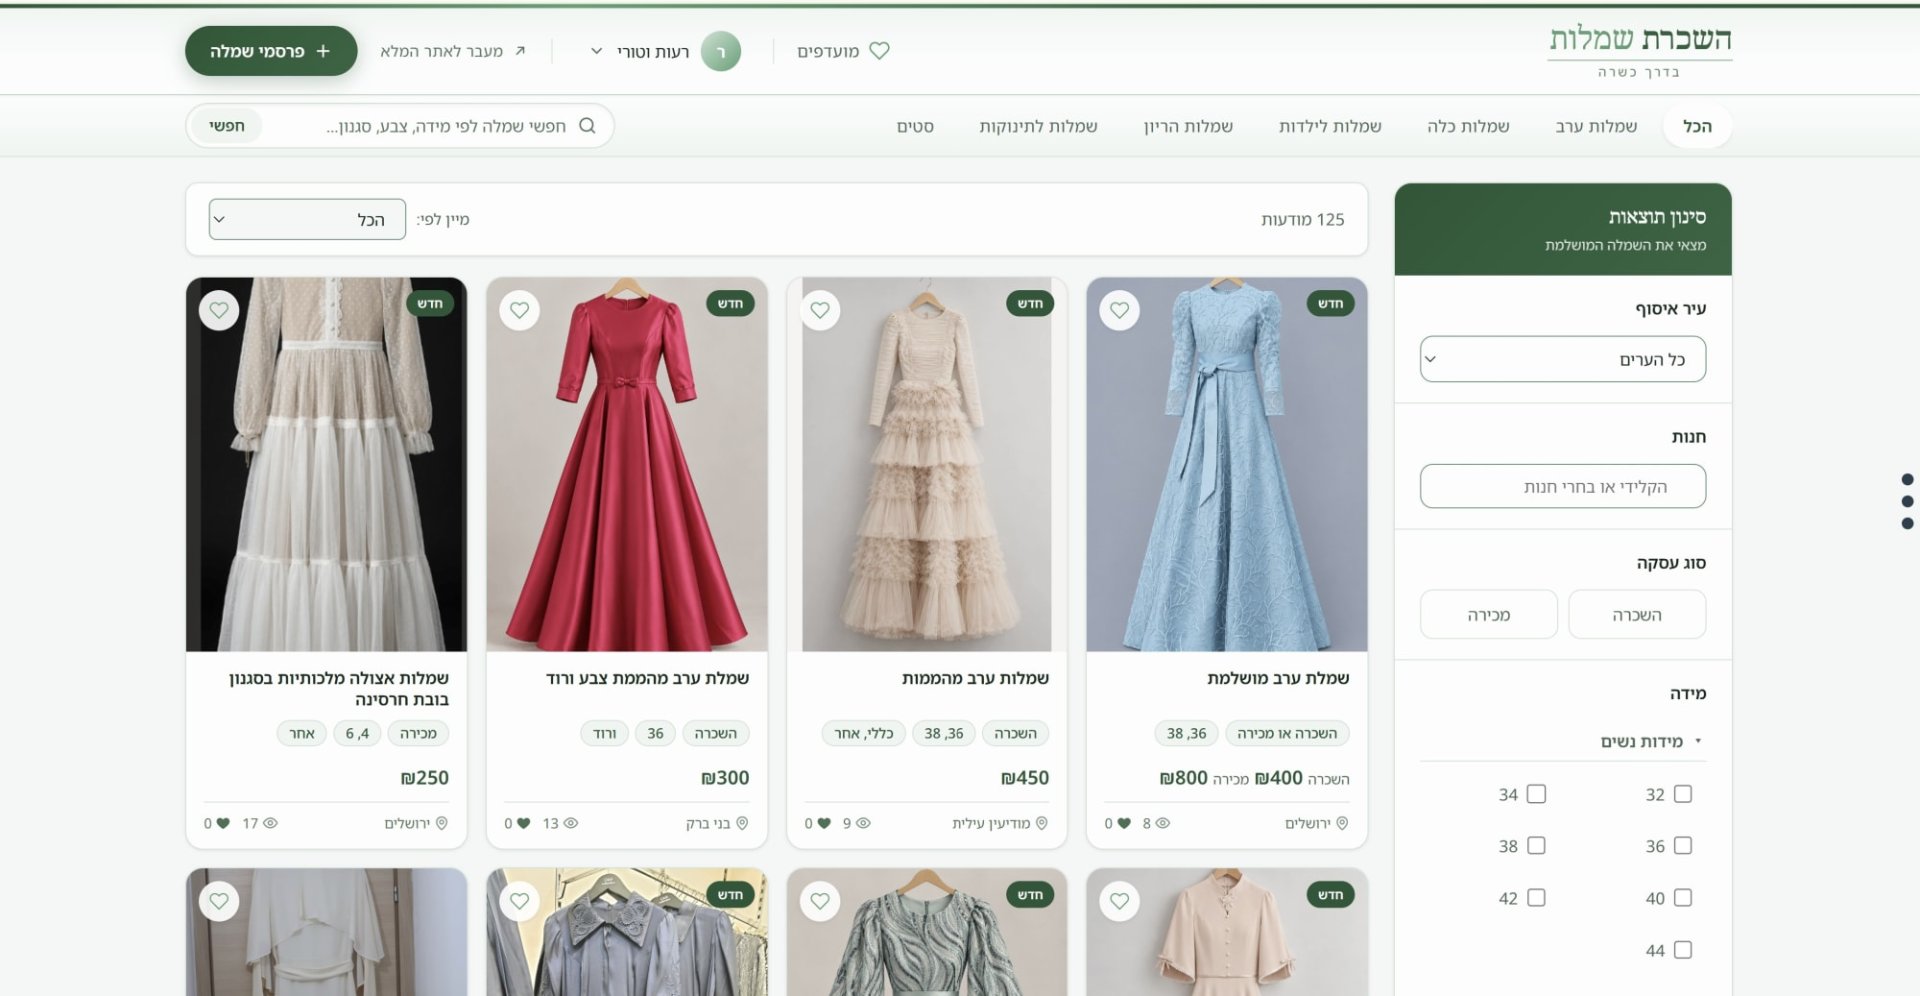The height and width of the screenshot is (996, 1920).
Task: Favorite the grey satin dress in second row
Action: [519, 901]
